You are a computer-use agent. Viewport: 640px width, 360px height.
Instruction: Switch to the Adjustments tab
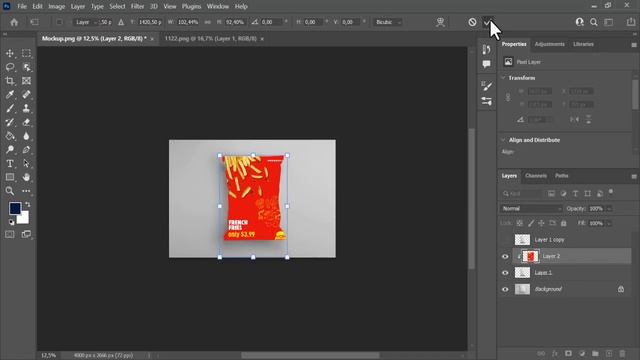coord(549,44)
